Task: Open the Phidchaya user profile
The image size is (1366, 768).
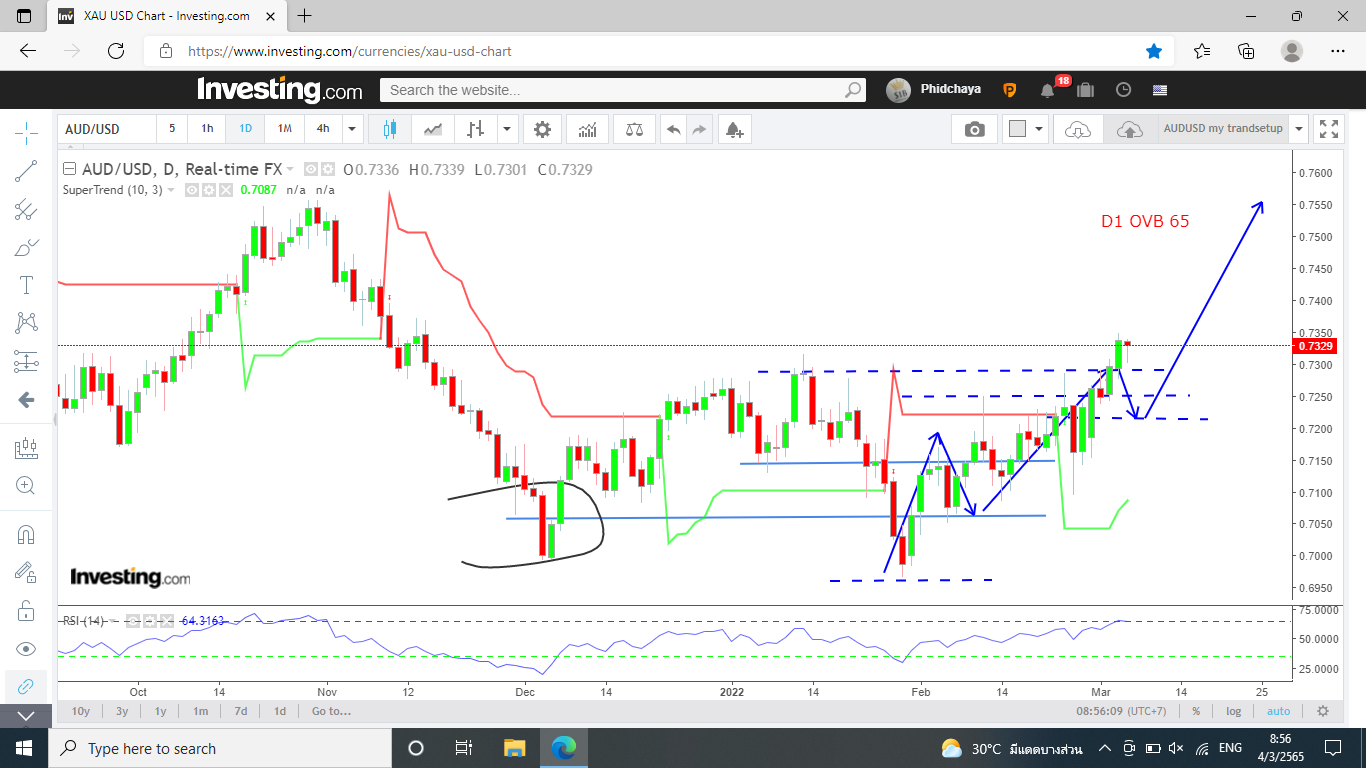Action: (934, 89)
